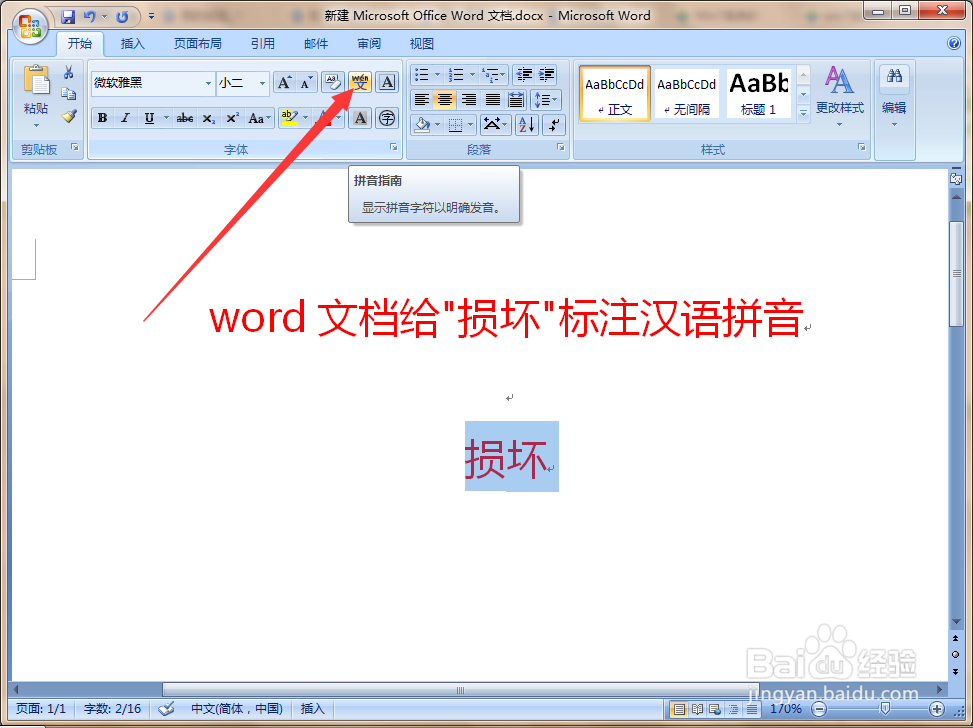Show or hide paragraph marks

click(x=554, y=125)
